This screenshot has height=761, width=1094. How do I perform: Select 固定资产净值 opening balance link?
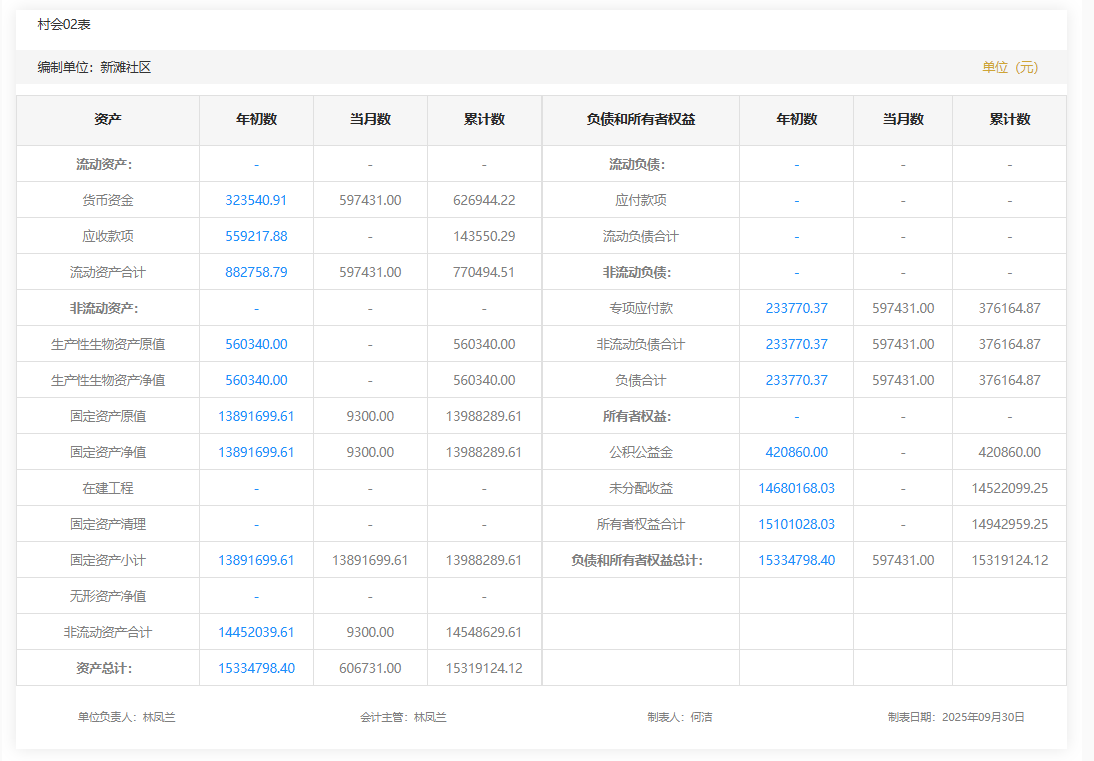coord(256,452)
